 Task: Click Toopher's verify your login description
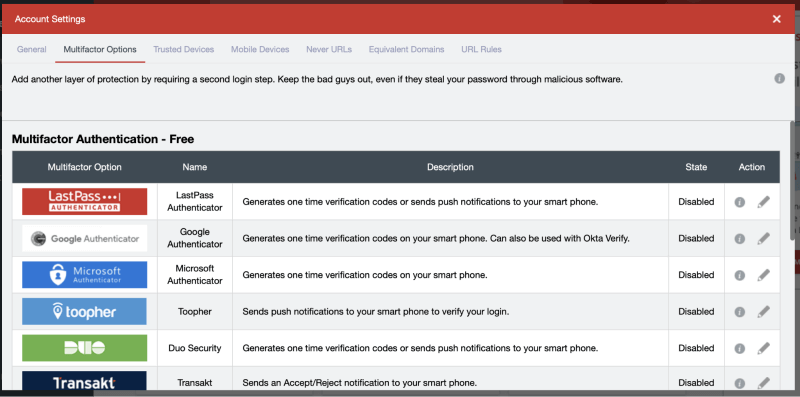(x=376, y=312)
